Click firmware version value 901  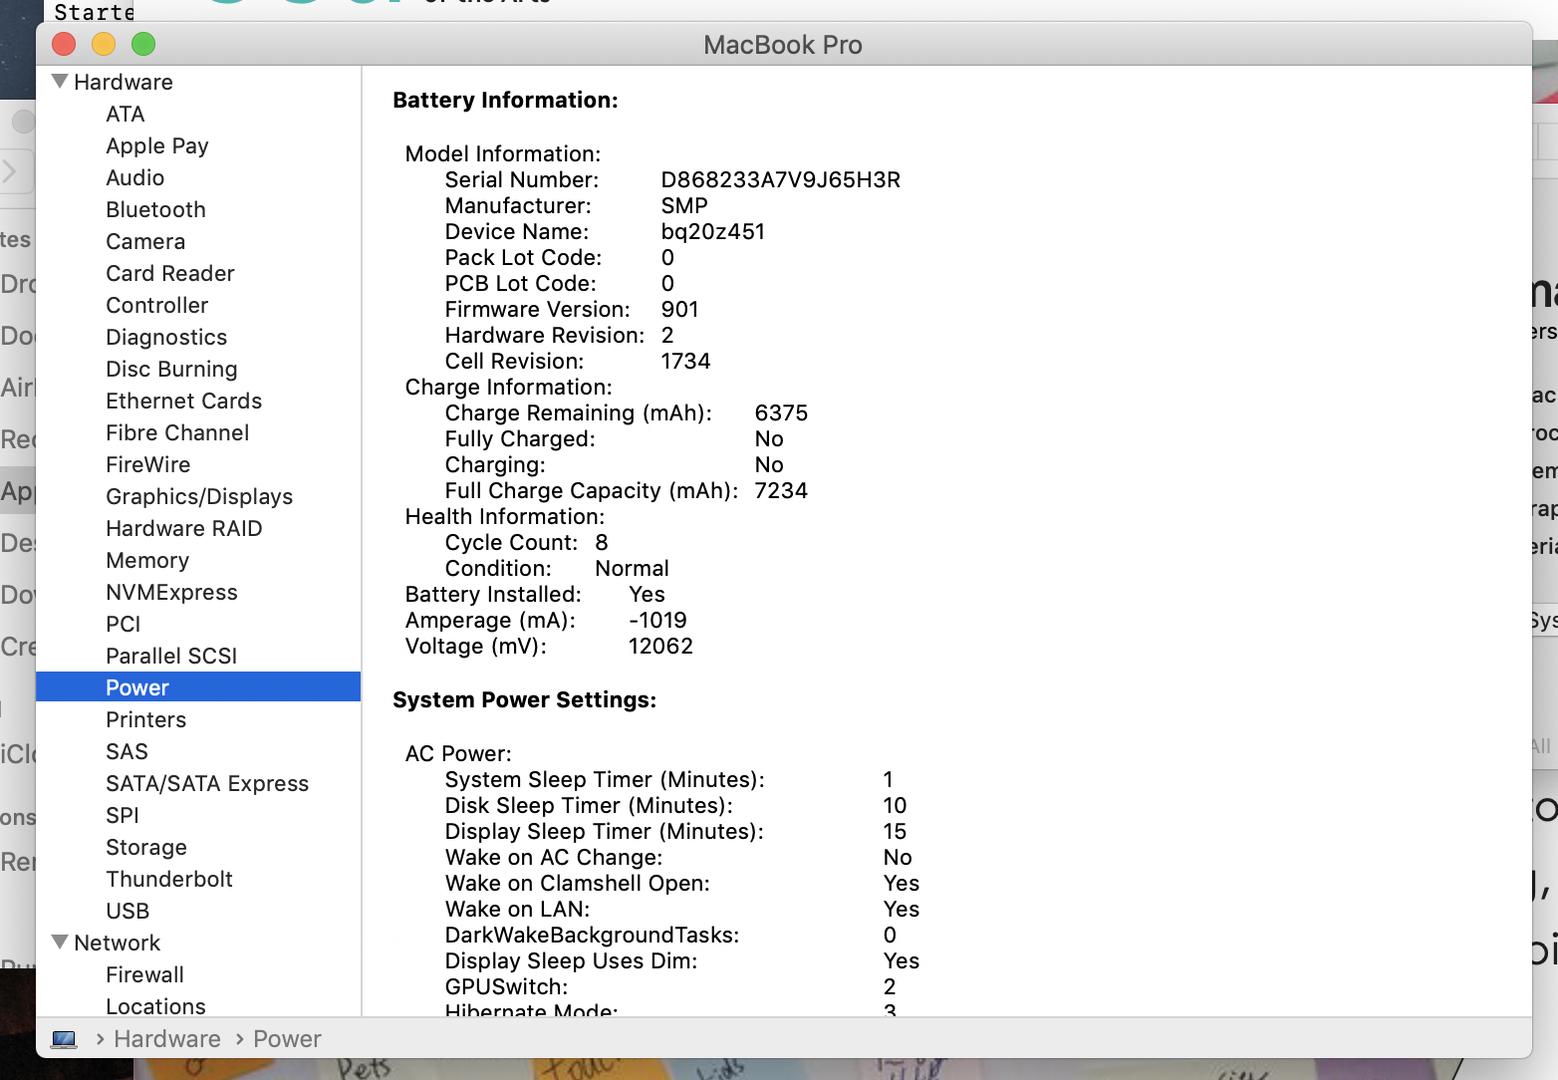680,310
